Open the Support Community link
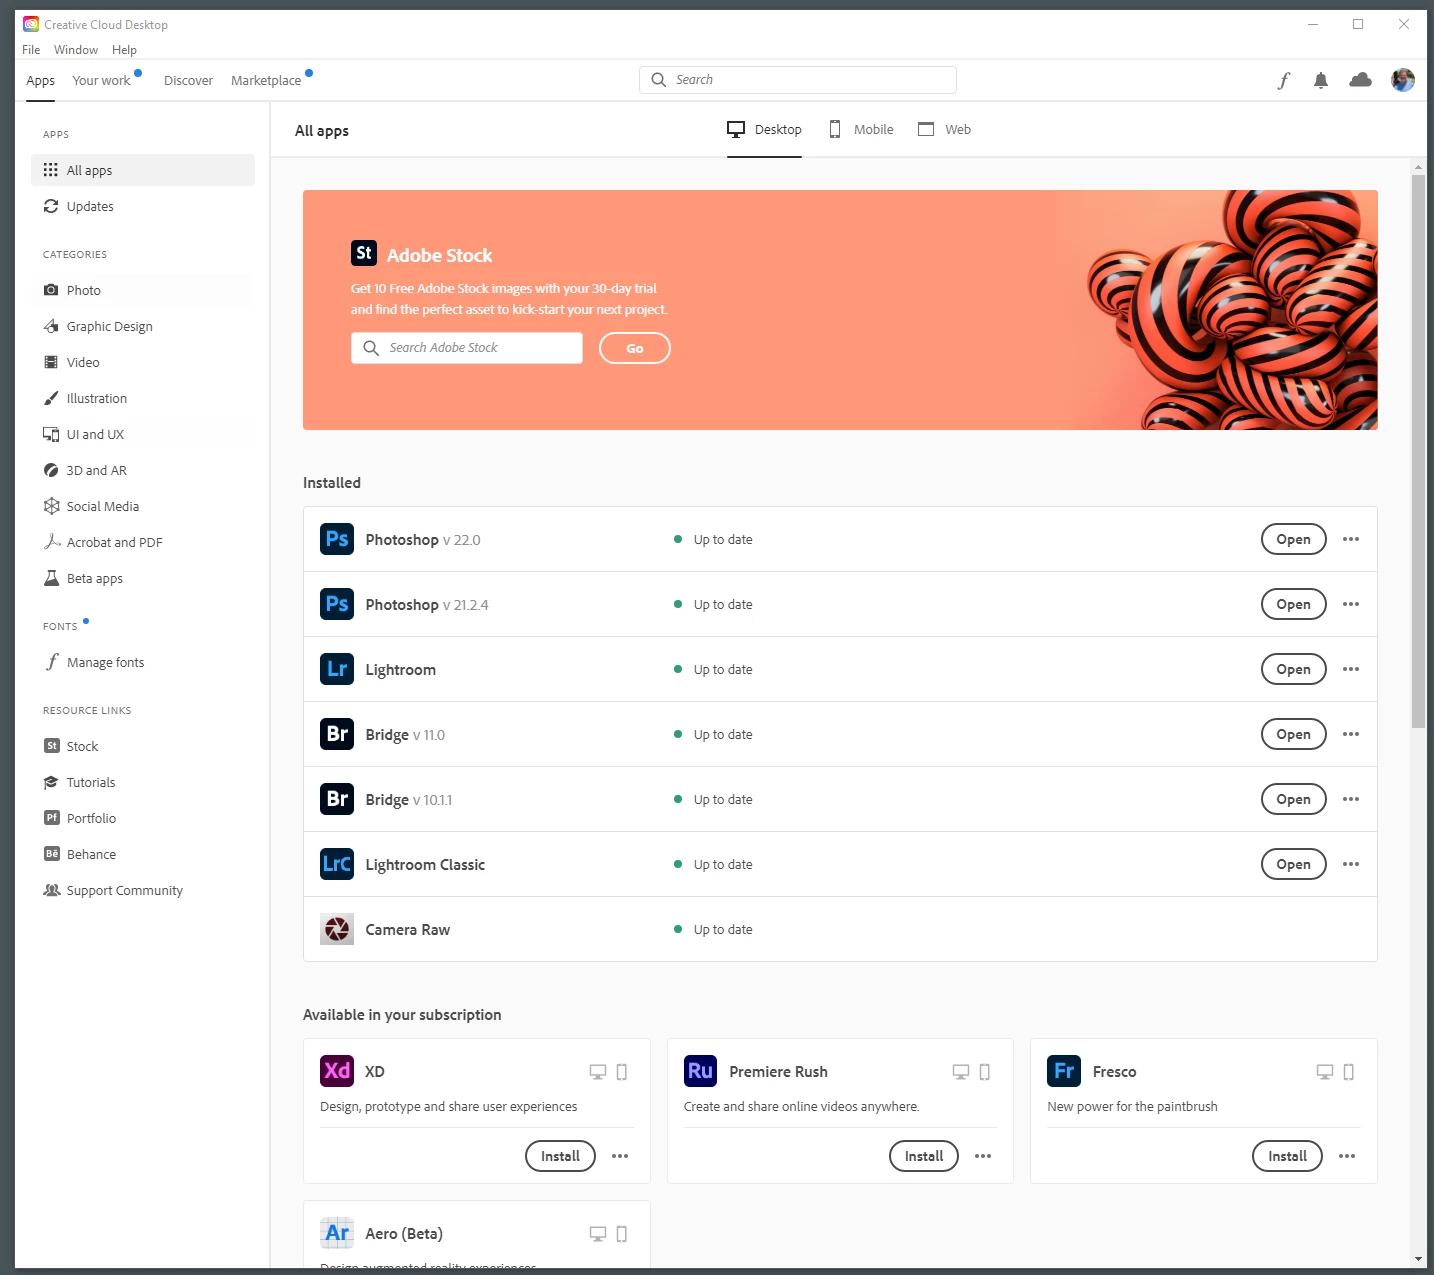 pyautogui.click(x=142, y=890)
